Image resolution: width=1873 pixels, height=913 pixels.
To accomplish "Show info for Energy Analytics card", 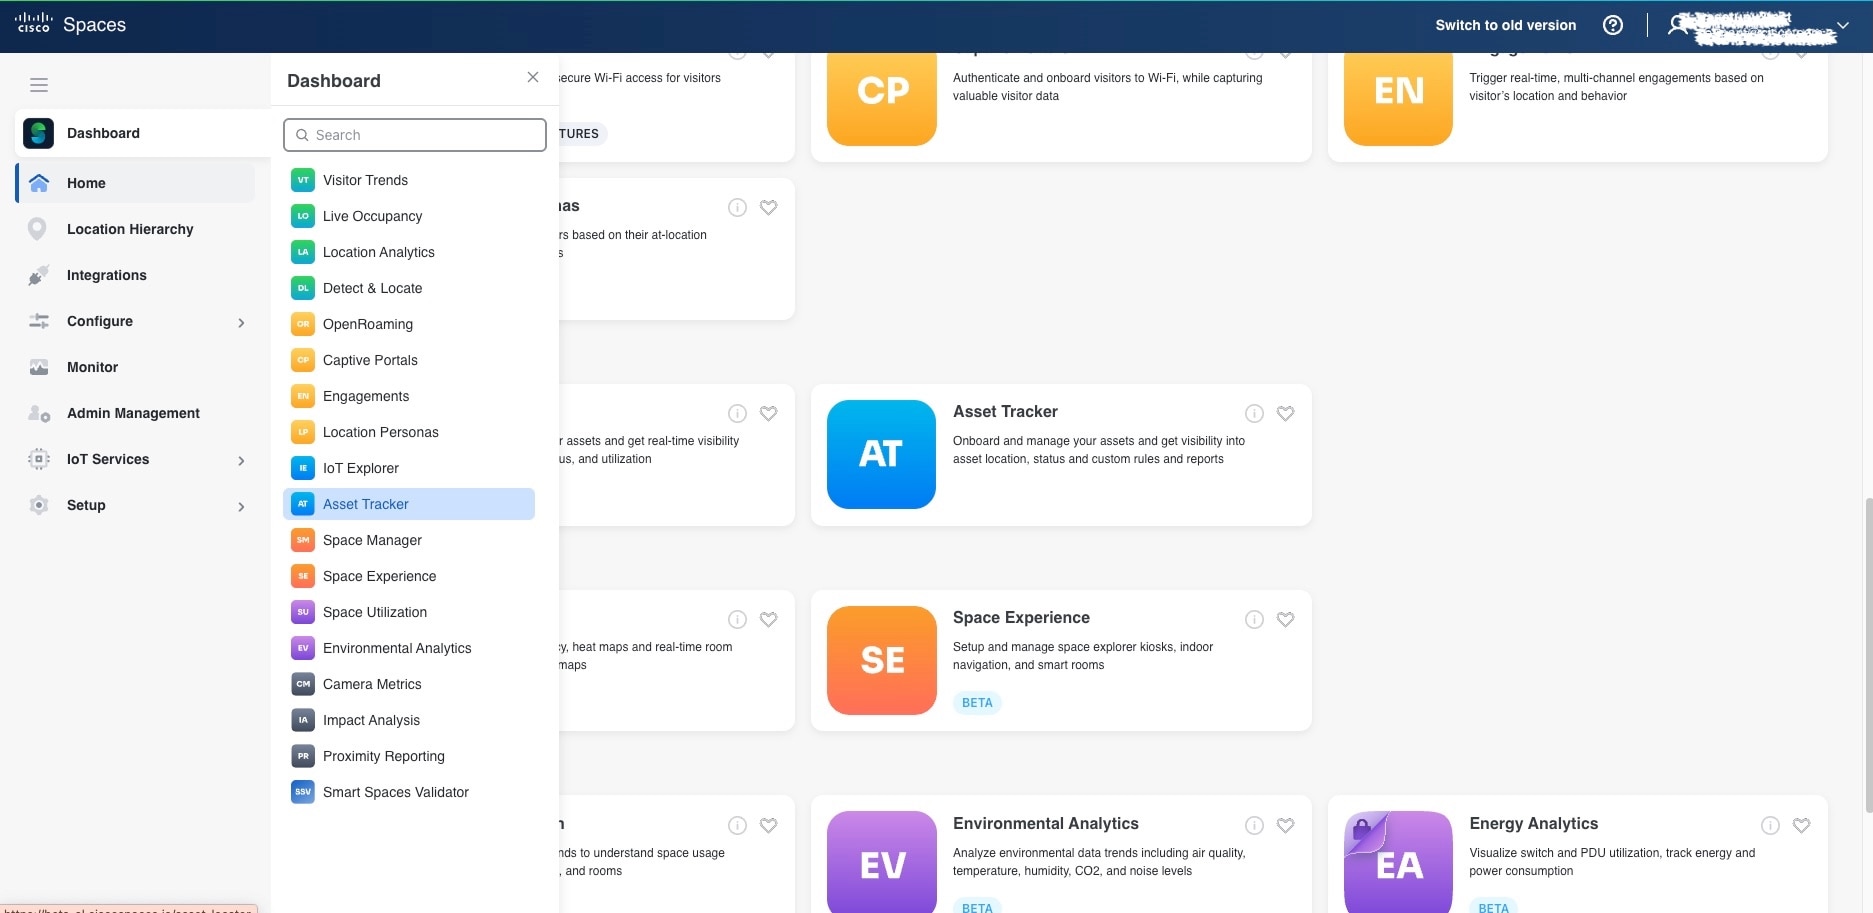I will tap(1770, 826).
